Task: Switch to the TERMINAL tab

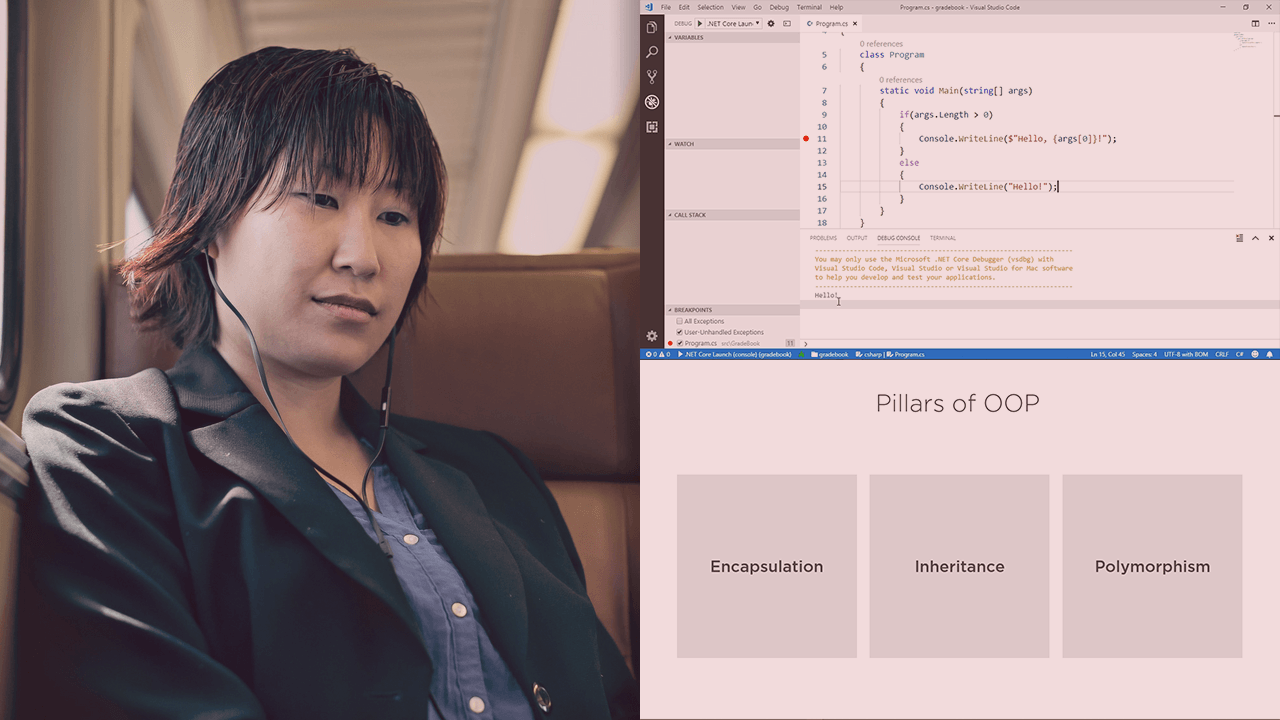Action: click(x=941, y=237)
